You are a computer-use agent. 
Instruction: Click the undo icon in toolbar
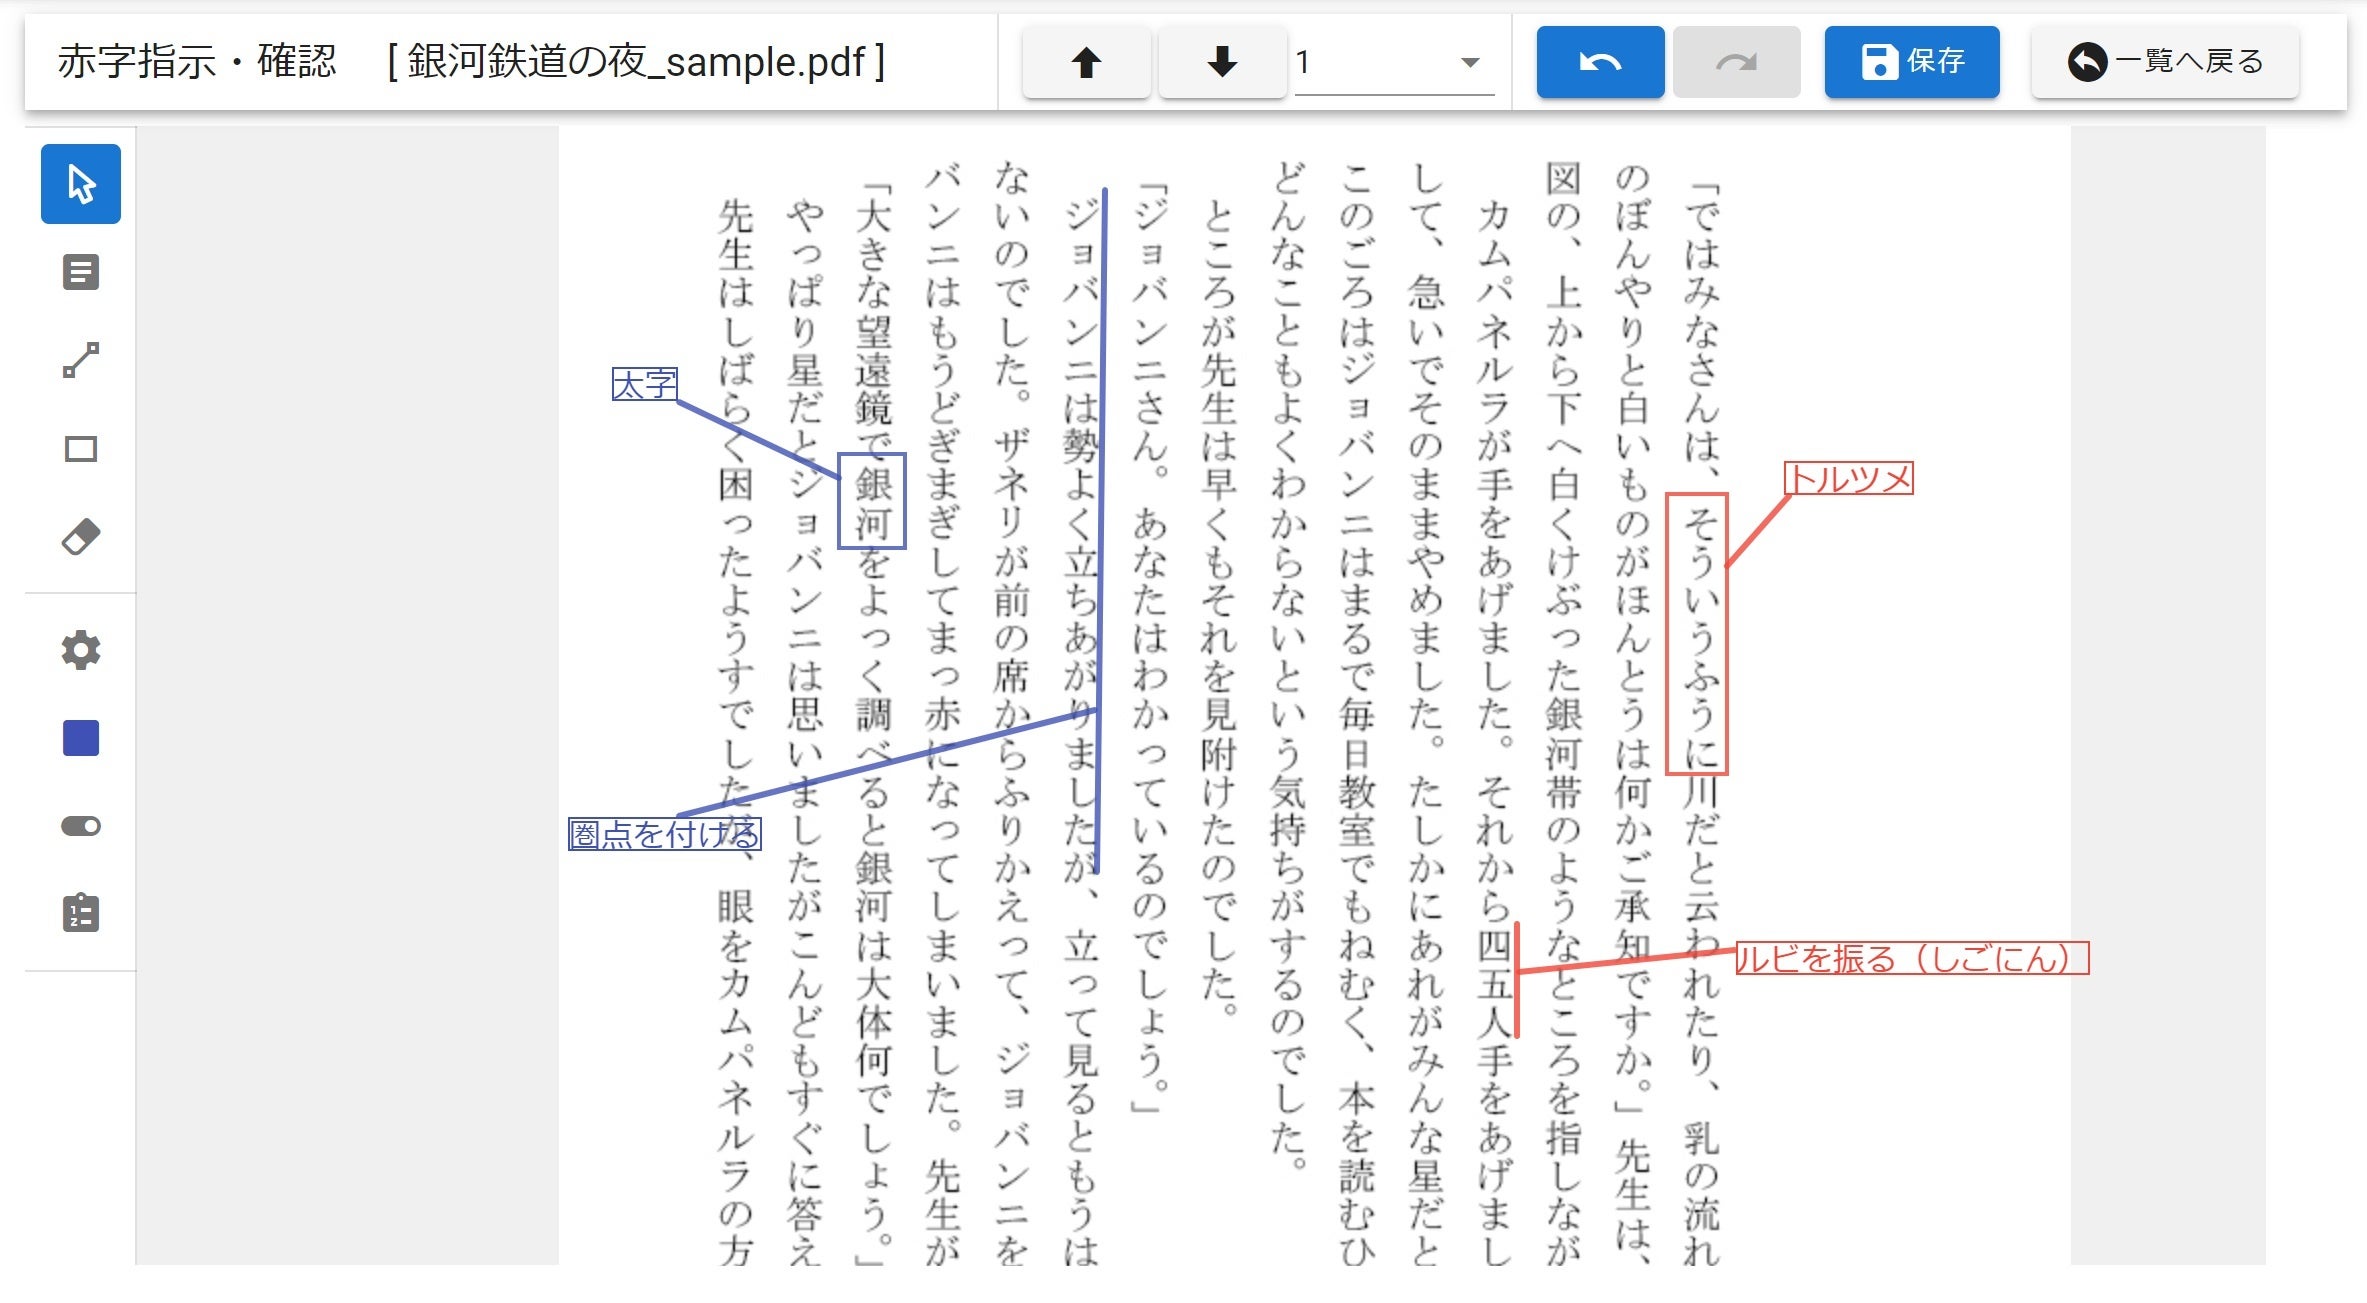pyautogui.click(x=1599, y=61)
